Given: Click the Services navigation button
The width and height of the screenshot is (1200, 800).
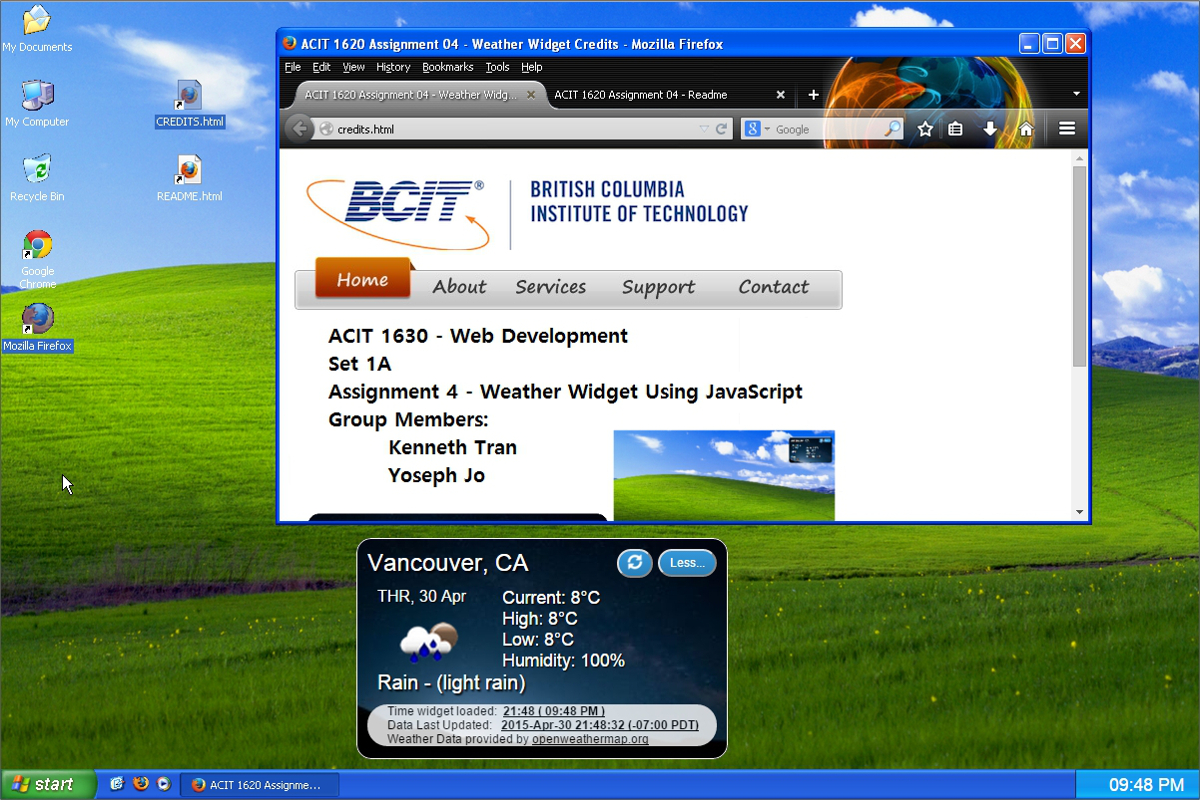Looking at the screenshot, I should coord(550,287).
